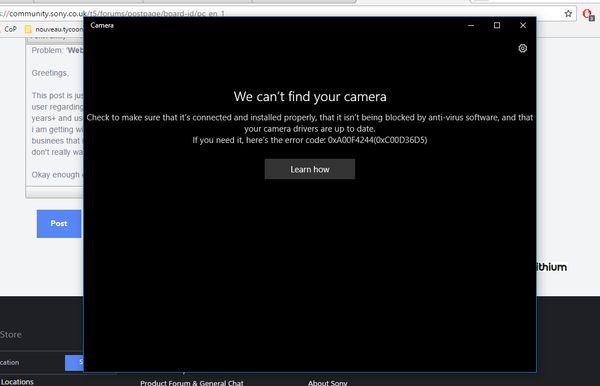Click the Learn how button
The height and width of the screenshot is (386, 600).
[310, 169]
